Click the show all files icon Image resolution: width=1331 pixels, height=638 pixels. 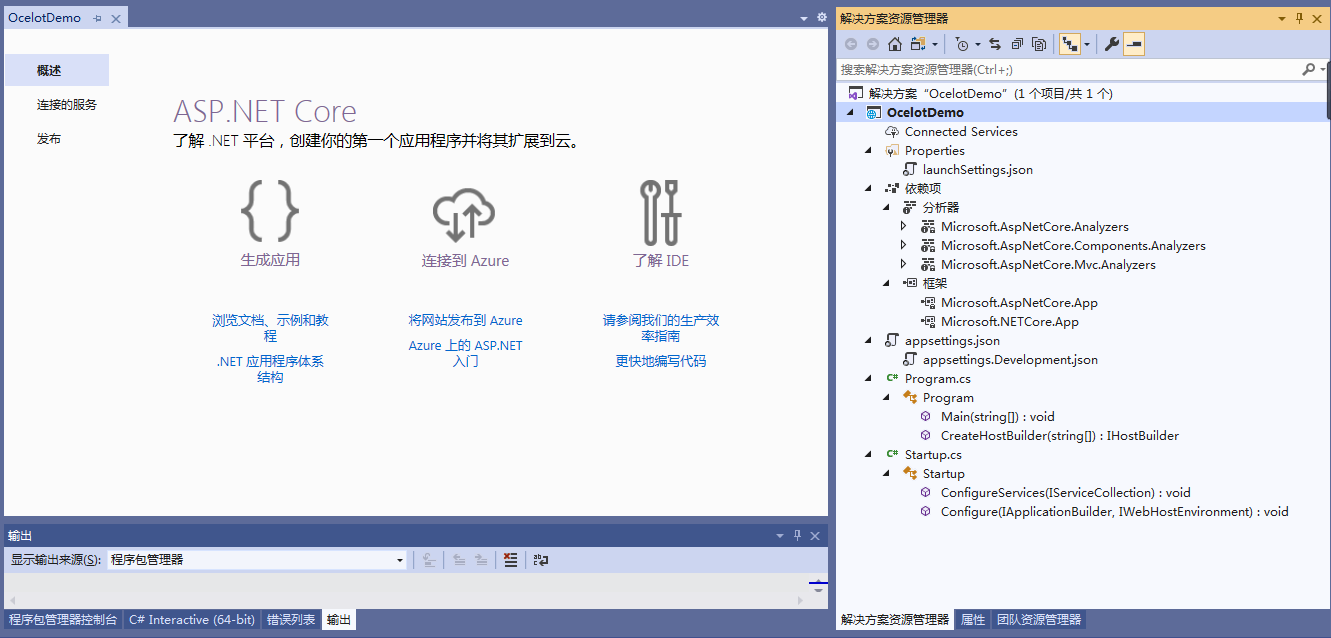[1040, 44]
